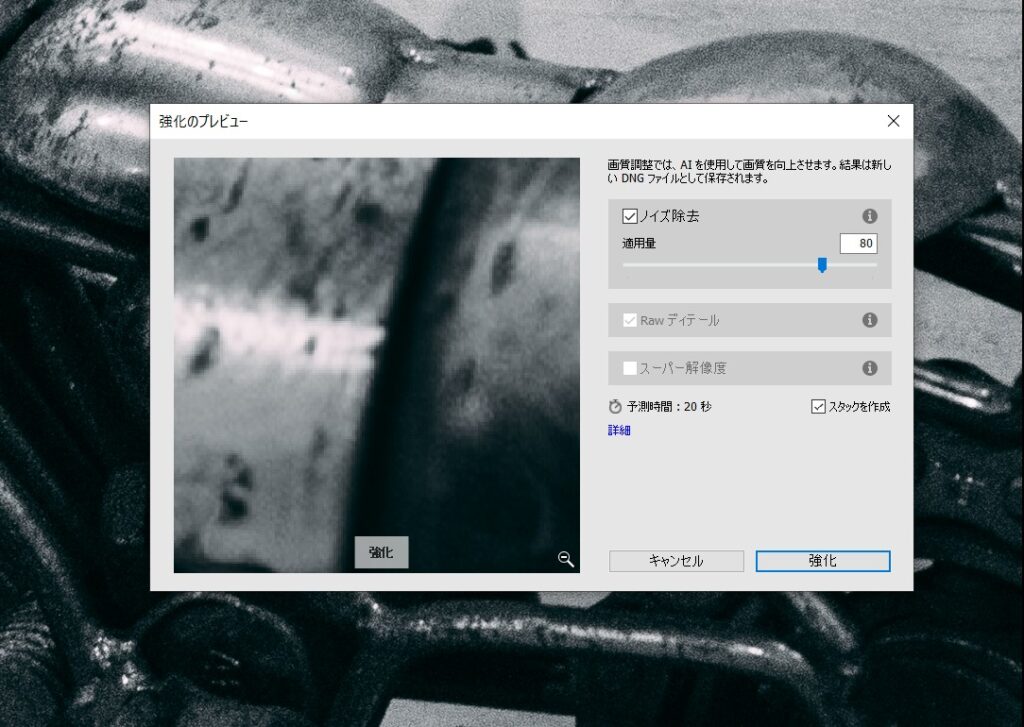Click the left end of the 適用量 slider track

[625, 265]
